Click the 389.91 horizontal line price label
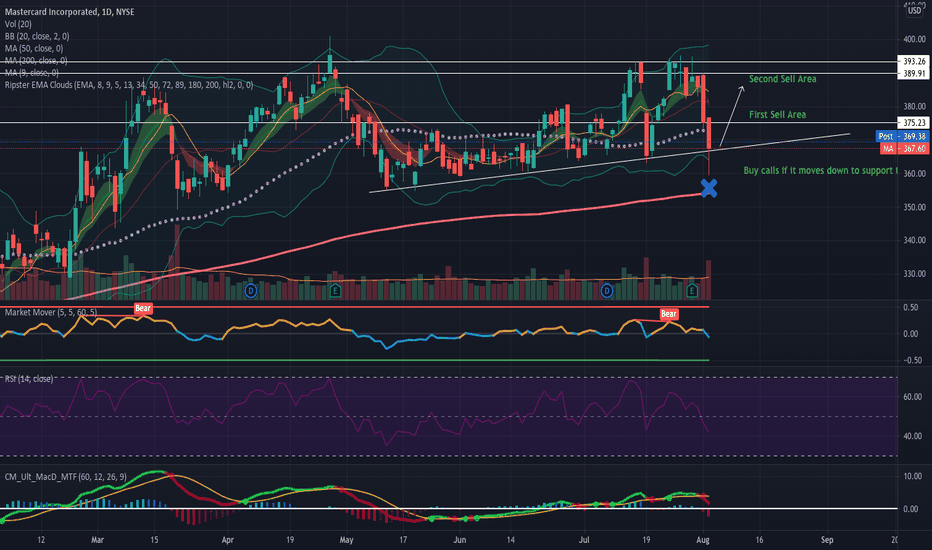Viewport: 932px width, 550px height. click(914, 73)
